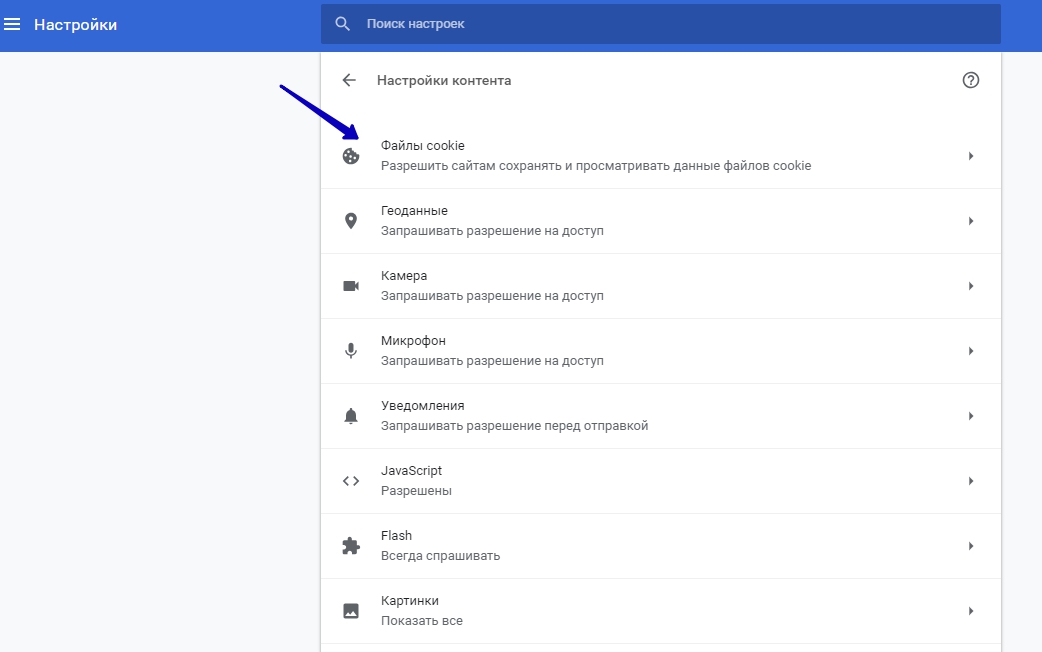Expand the Геоданные settings chevron
Image resolution: width=1042 pixels, height=652 pixels.
(x=970, y=221)
